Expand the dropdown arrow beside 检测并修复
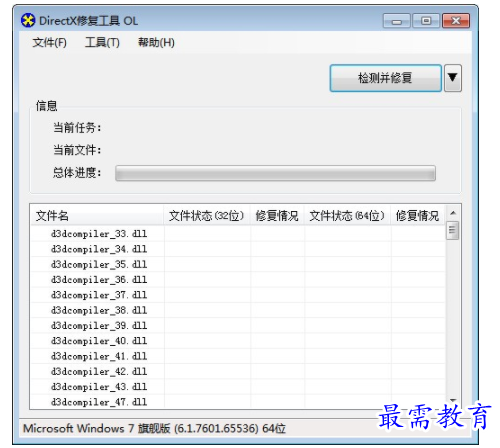The width and height of the screenshot is (500, 448). click(453, 78)
